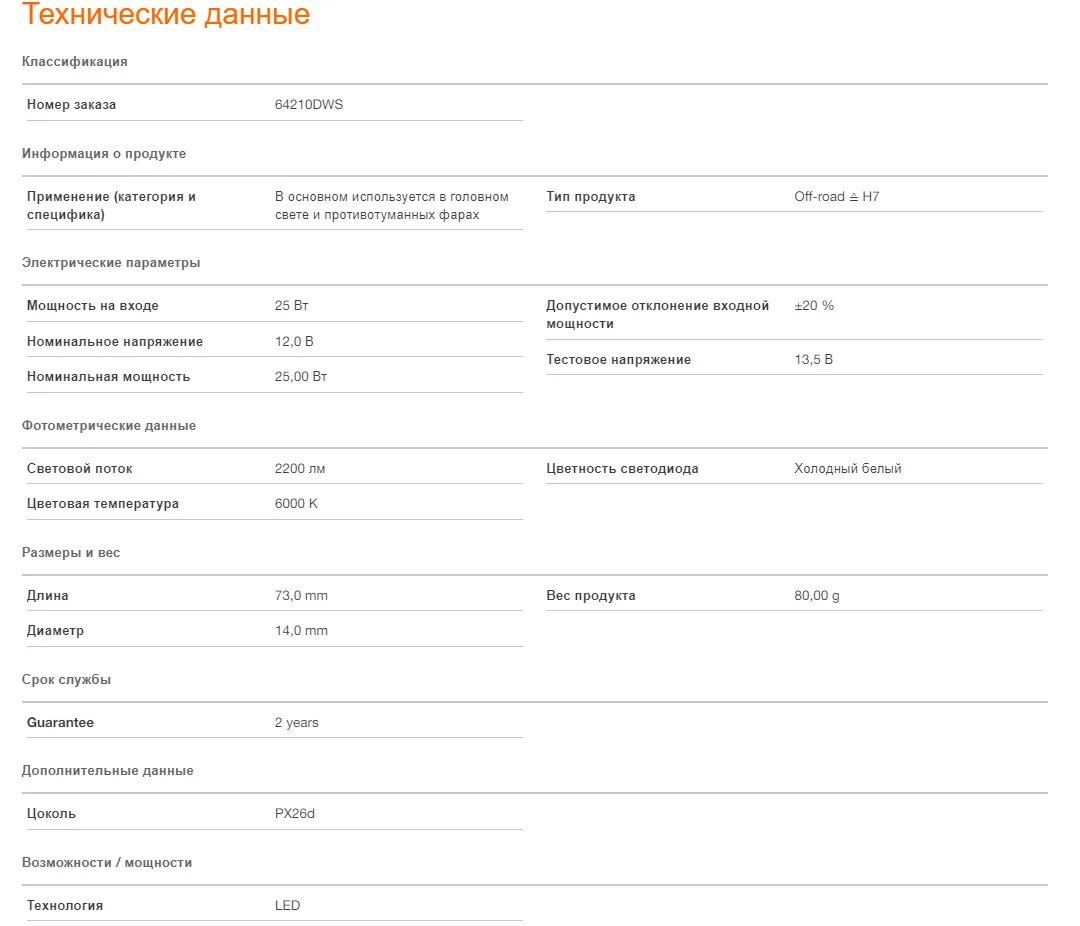Viewport: 1080px width, 926px height.
Task: Select order number 64210DWS value
Action: pyautogui.click(x=309, y=105)
